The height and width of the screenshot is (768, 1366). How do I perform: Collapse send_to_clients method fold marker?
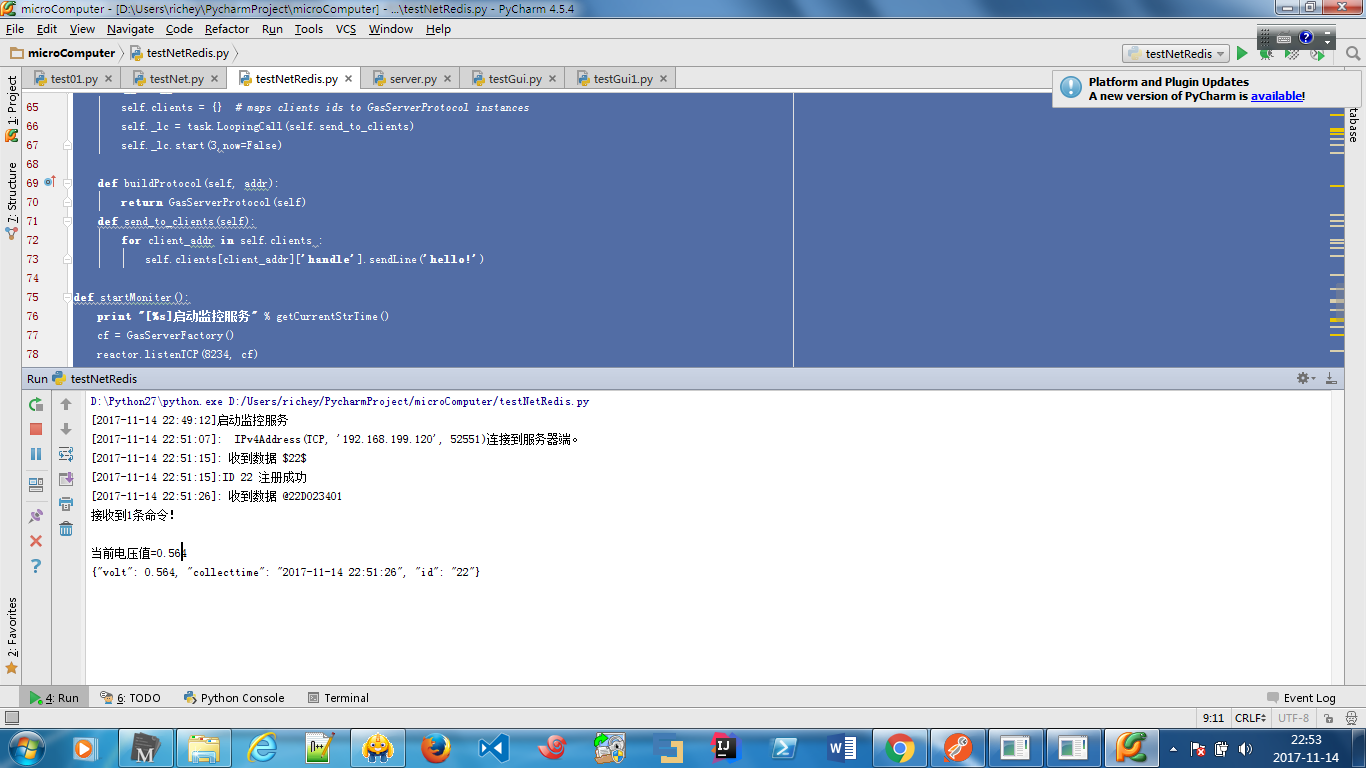tap(67, 221)
